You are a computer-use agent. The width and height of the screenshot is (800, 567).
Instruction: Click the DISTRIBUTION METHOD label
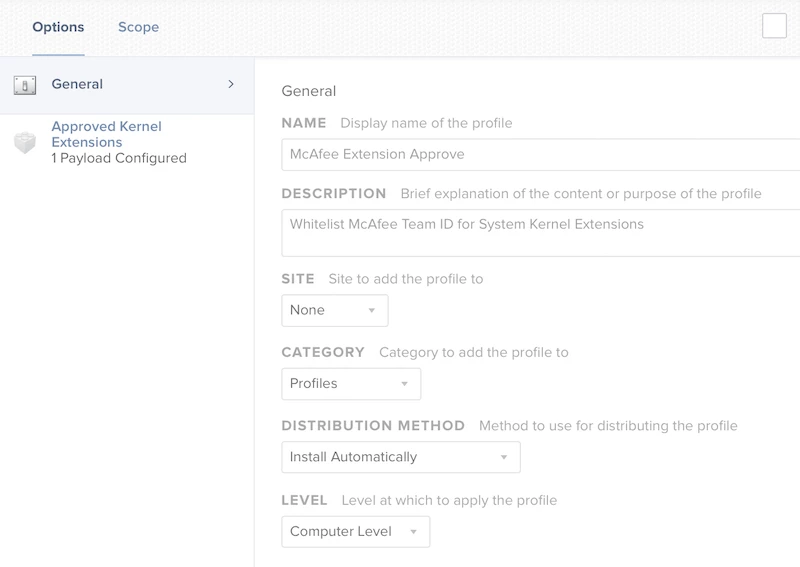pyautogui.click(x=373, y=425)
